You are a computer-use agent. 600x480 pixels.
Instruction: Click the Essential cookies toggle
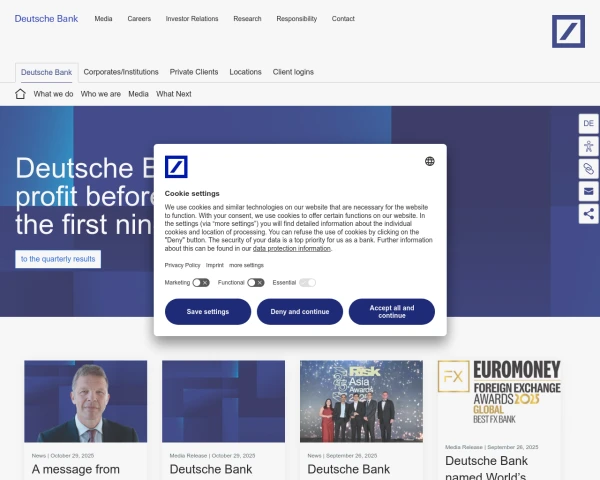click(x=307, y=283)
